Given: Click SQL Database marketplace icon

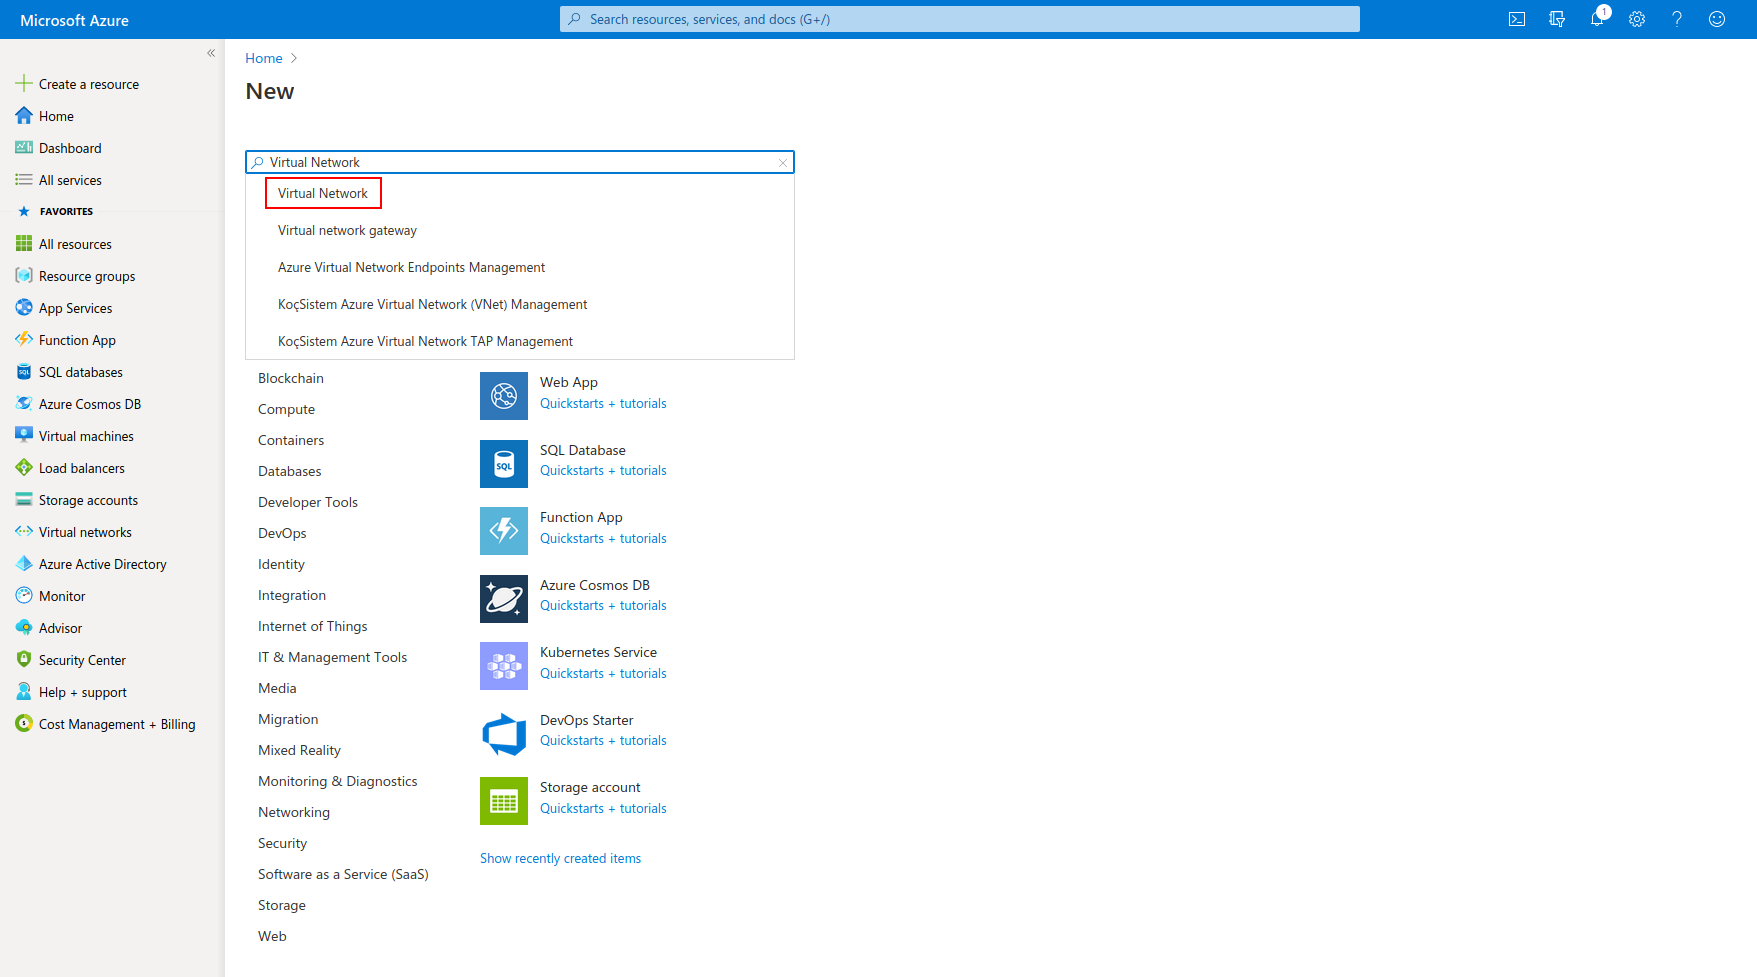Looking at the screenshot, I should pyautogui.click(x=504, y=464).
